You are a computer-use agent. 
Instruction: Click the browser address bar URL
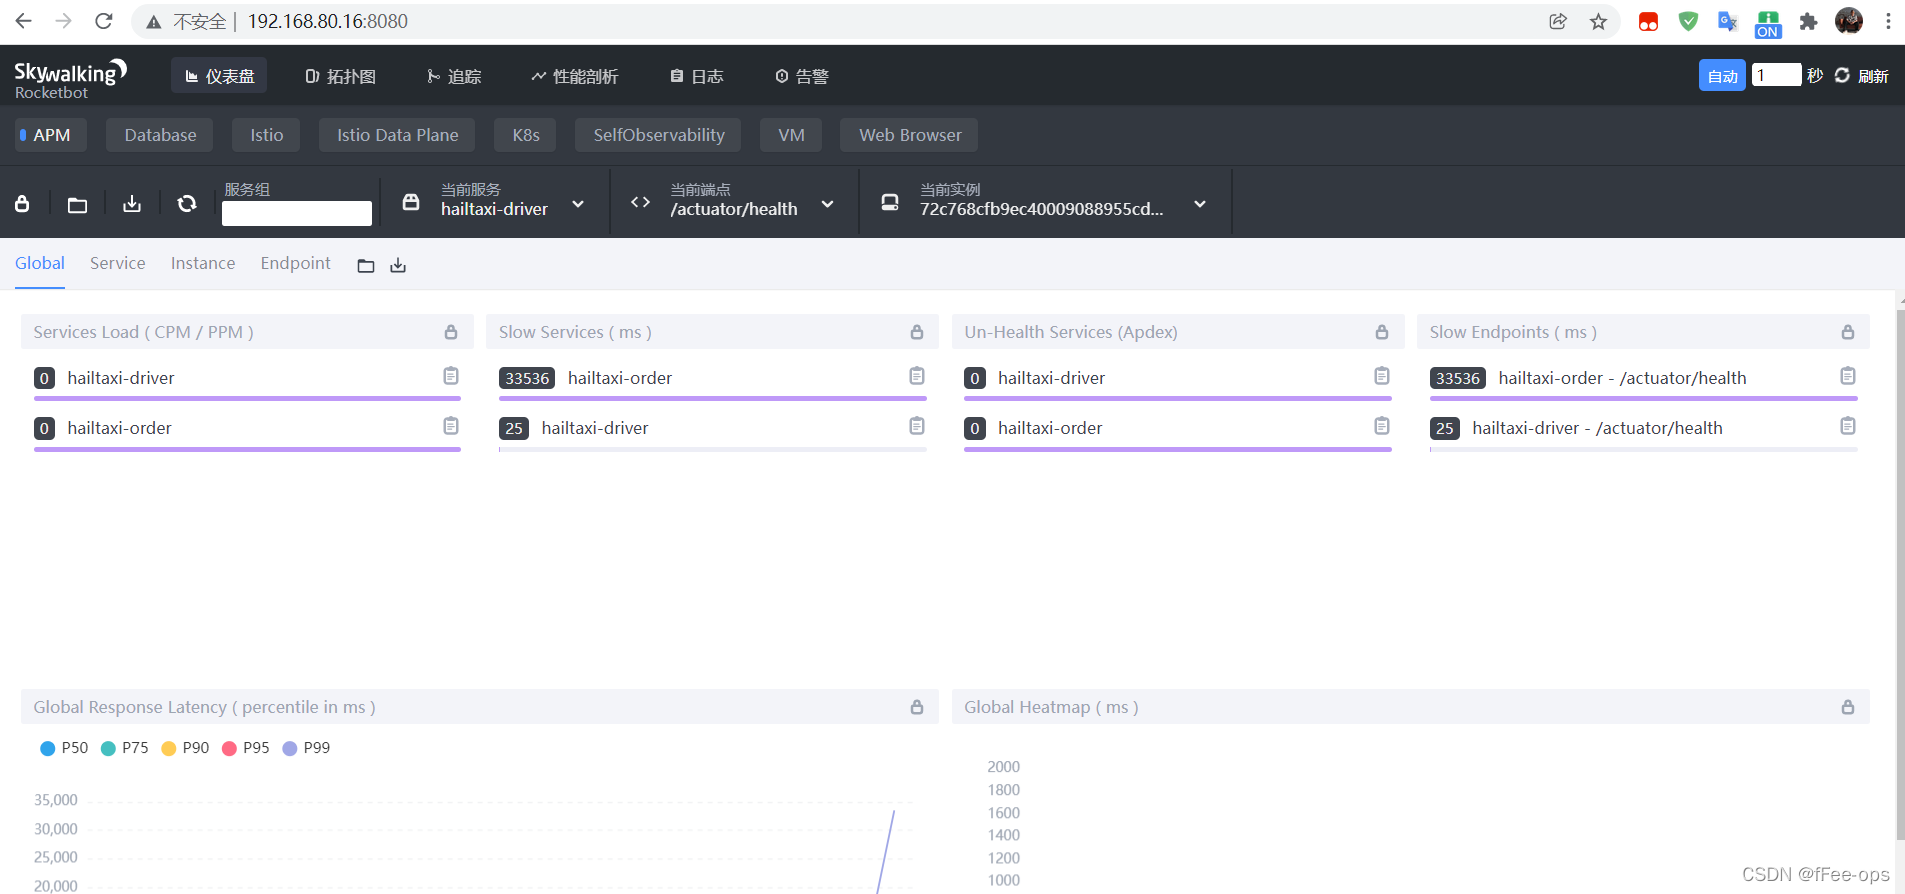click(328, 21)
